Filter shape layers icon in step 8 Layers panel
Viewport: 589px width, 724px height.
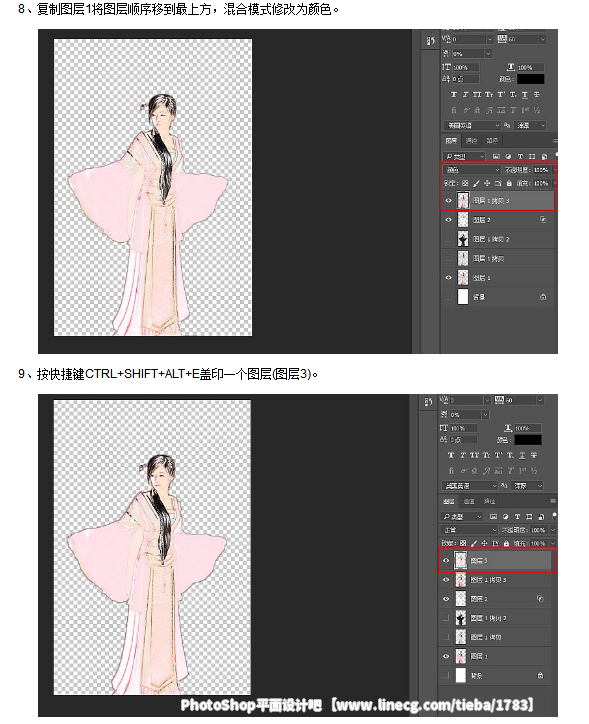[x=532, y=157]
